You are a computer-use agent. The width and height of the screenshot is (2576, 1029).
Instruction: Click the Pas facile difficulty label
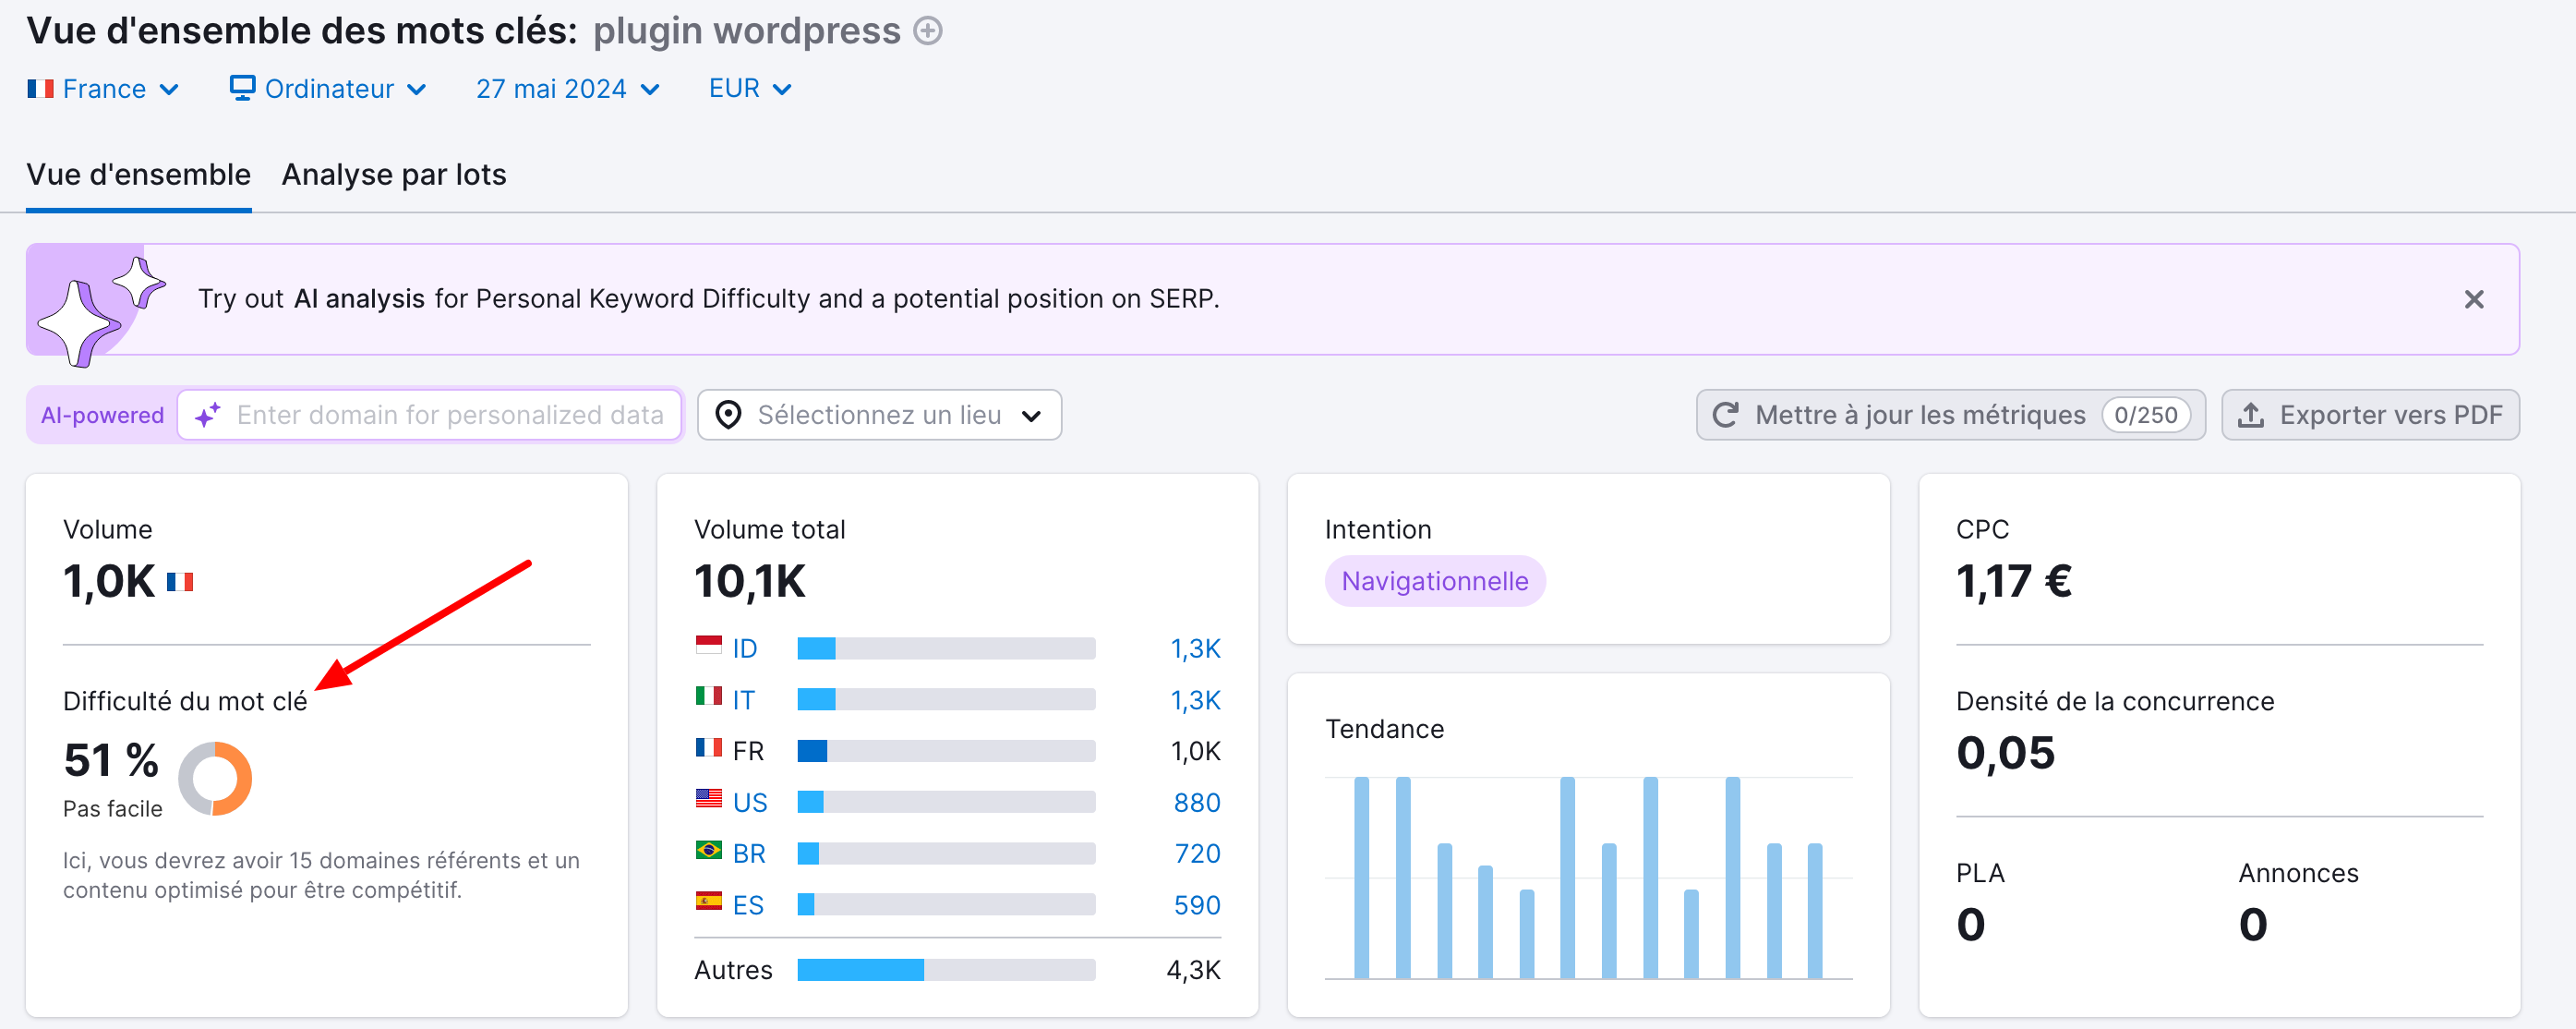(x=112, y=809)
